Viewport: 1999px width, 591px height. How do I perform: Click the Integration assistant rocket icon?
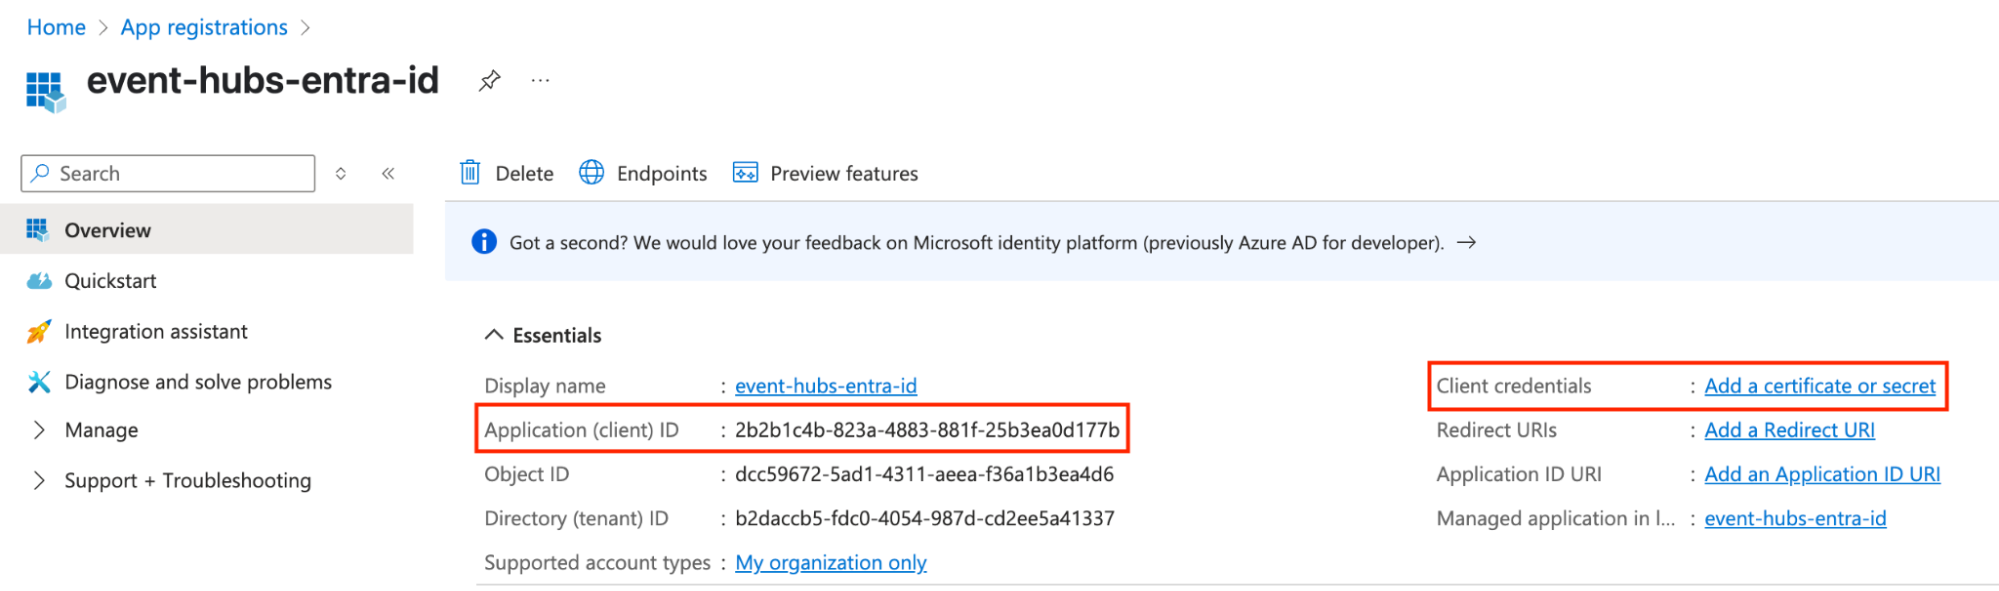(x=38, y=331)
